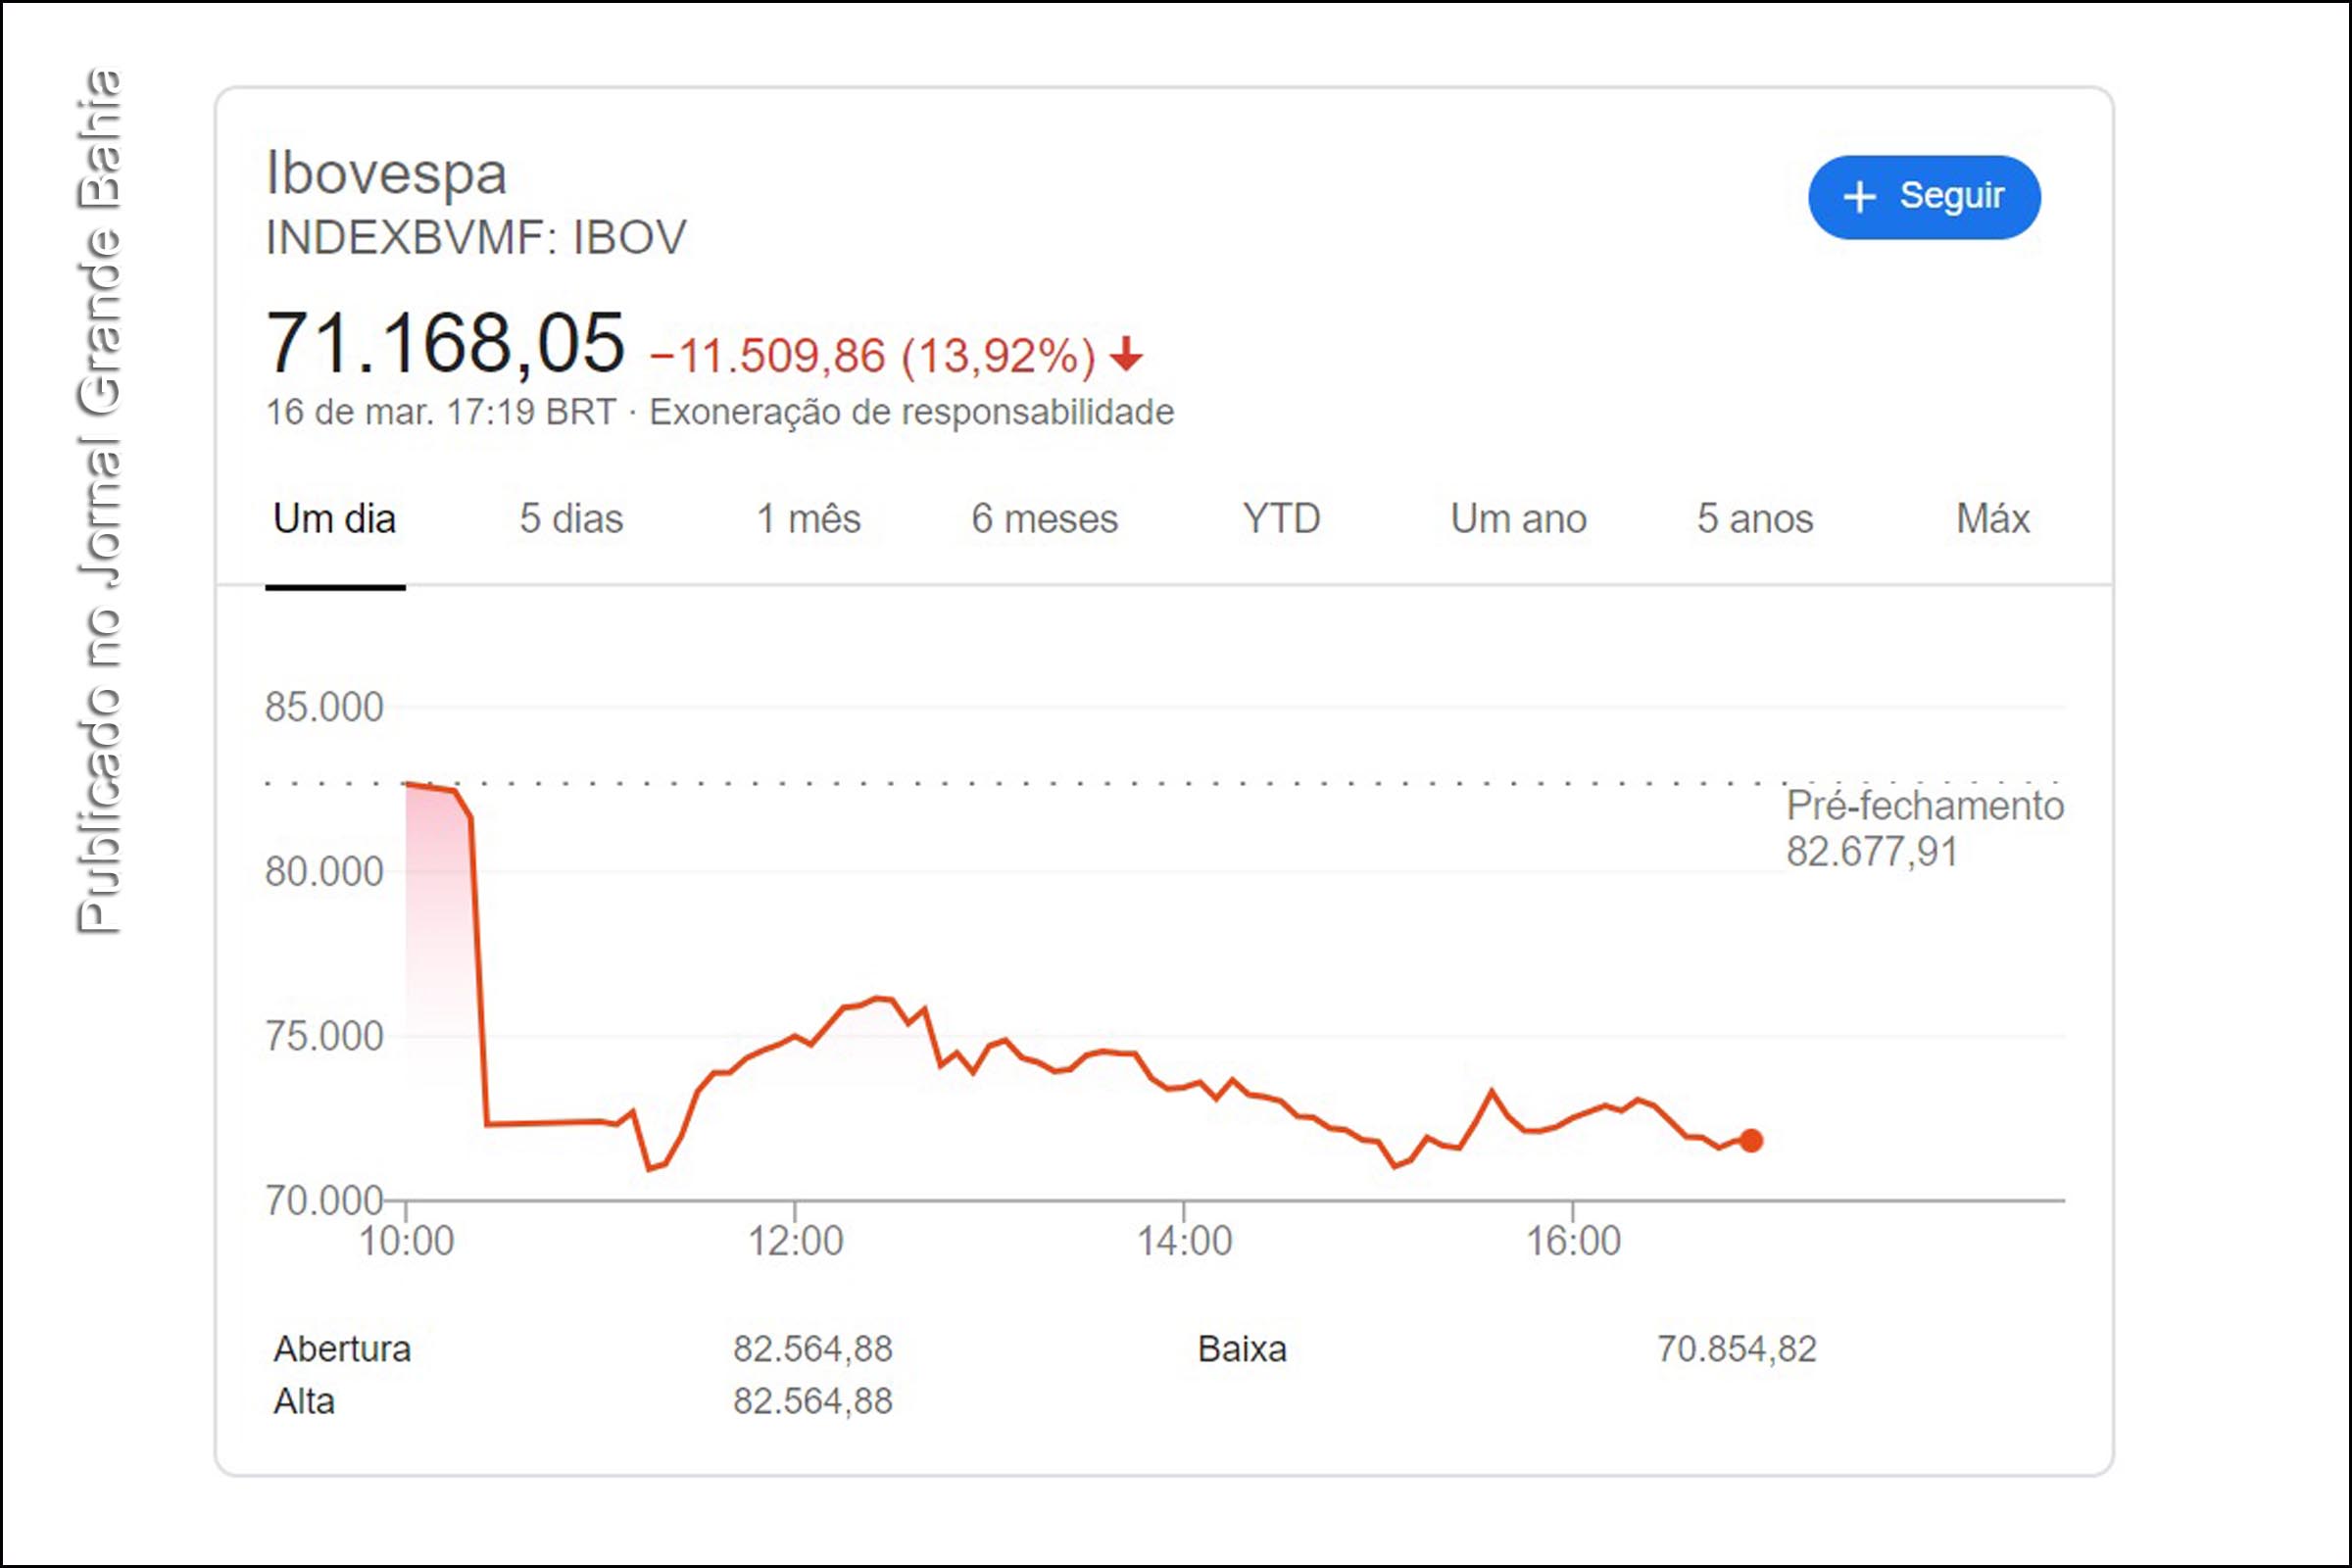Click the Abertura value 82.564,88
The height and width of the screenshot is (1568, 2352).
812,1348
